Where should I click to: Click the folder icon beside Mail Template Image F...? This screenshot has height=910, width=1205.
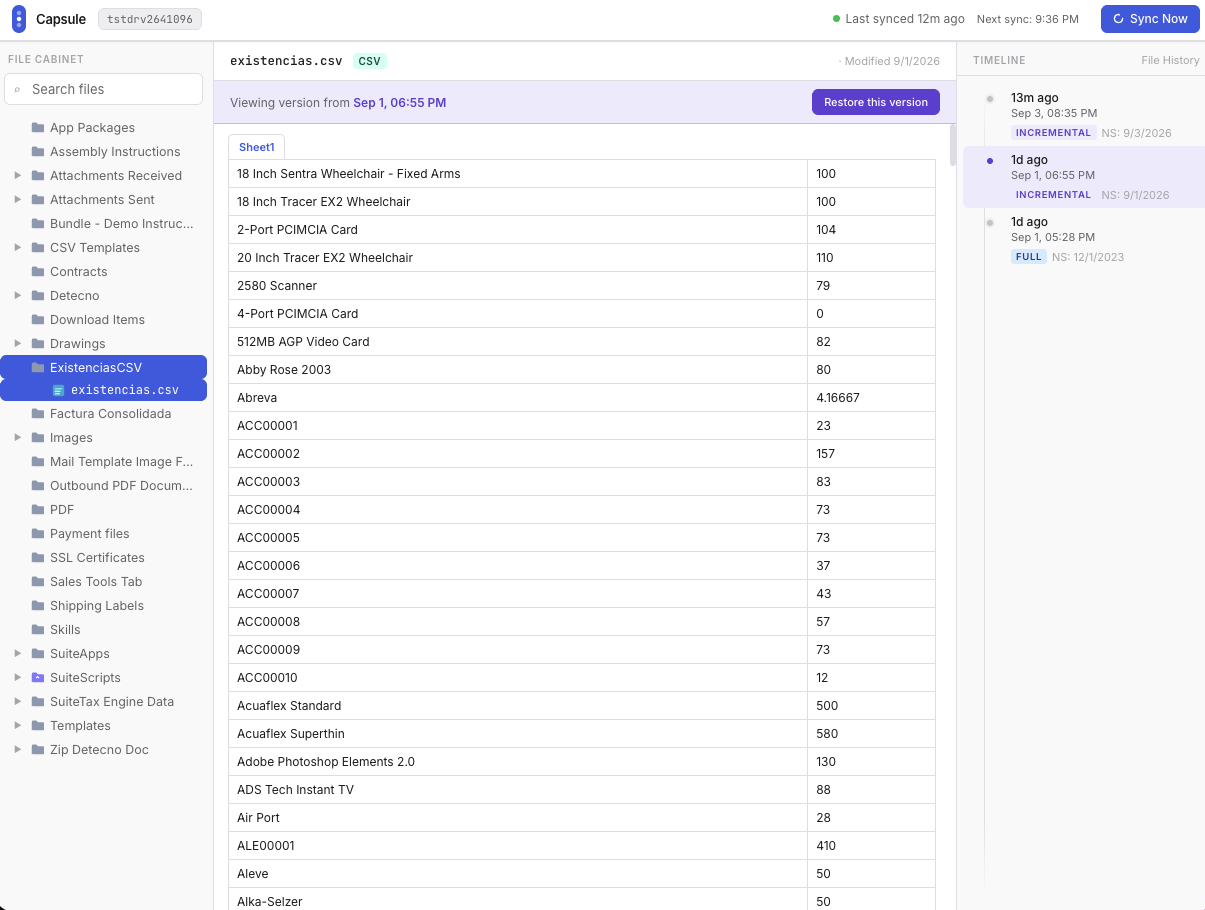tap(38, 462)
